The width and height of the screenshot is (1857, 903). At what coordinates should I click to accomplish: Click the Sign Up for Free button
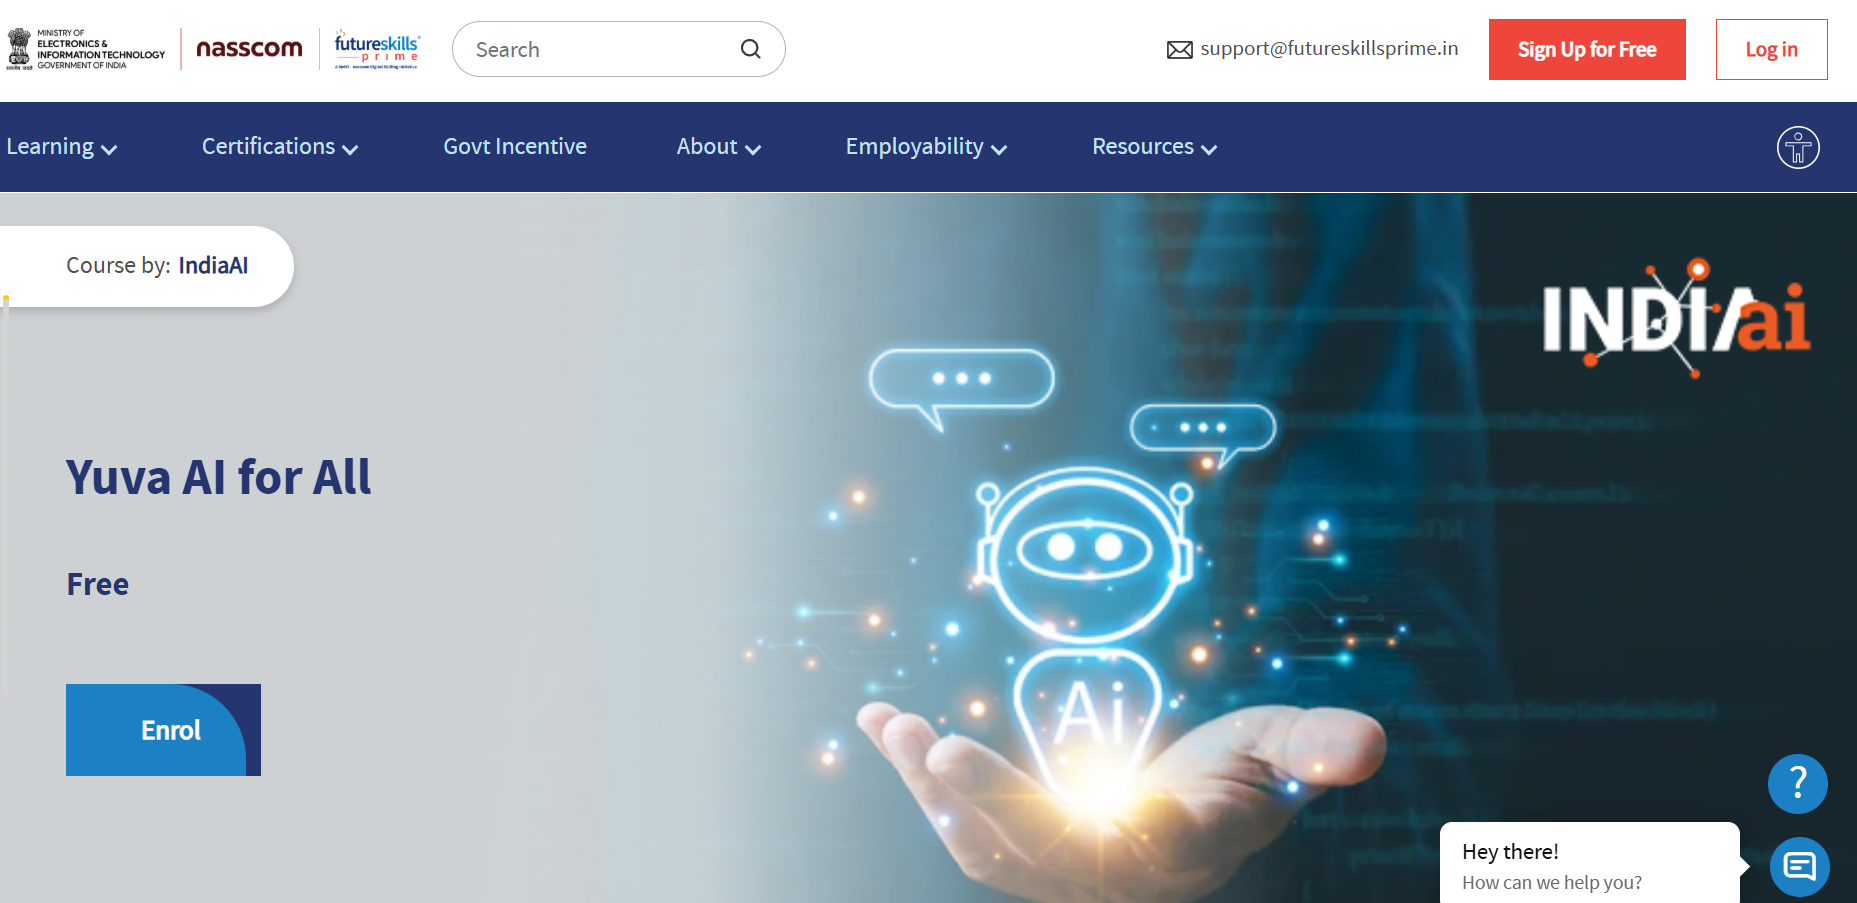pyautogui.click(x=1587, y=49)
